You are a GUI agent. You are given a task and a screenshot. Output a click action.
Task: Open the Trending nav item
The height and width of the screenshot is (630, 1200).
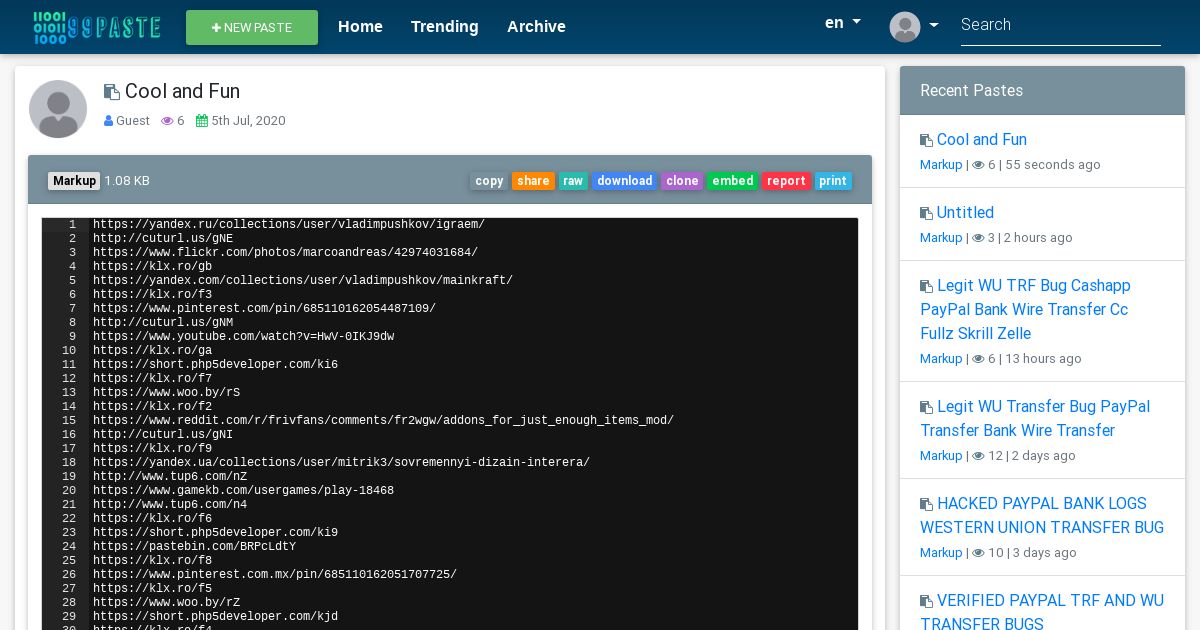[x=445, y=27]
